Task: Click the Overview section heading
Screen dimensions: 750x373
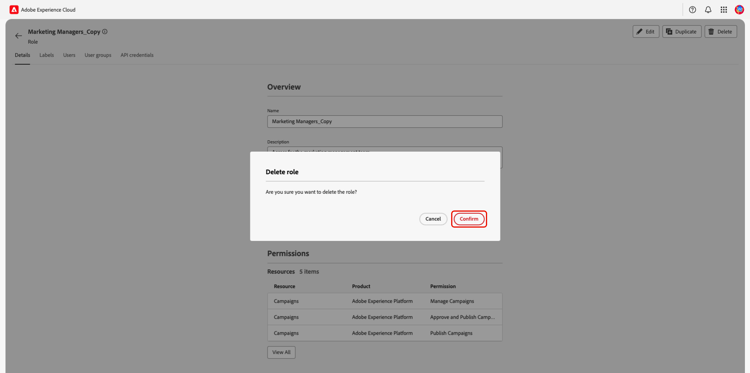Action: [284, 87]
